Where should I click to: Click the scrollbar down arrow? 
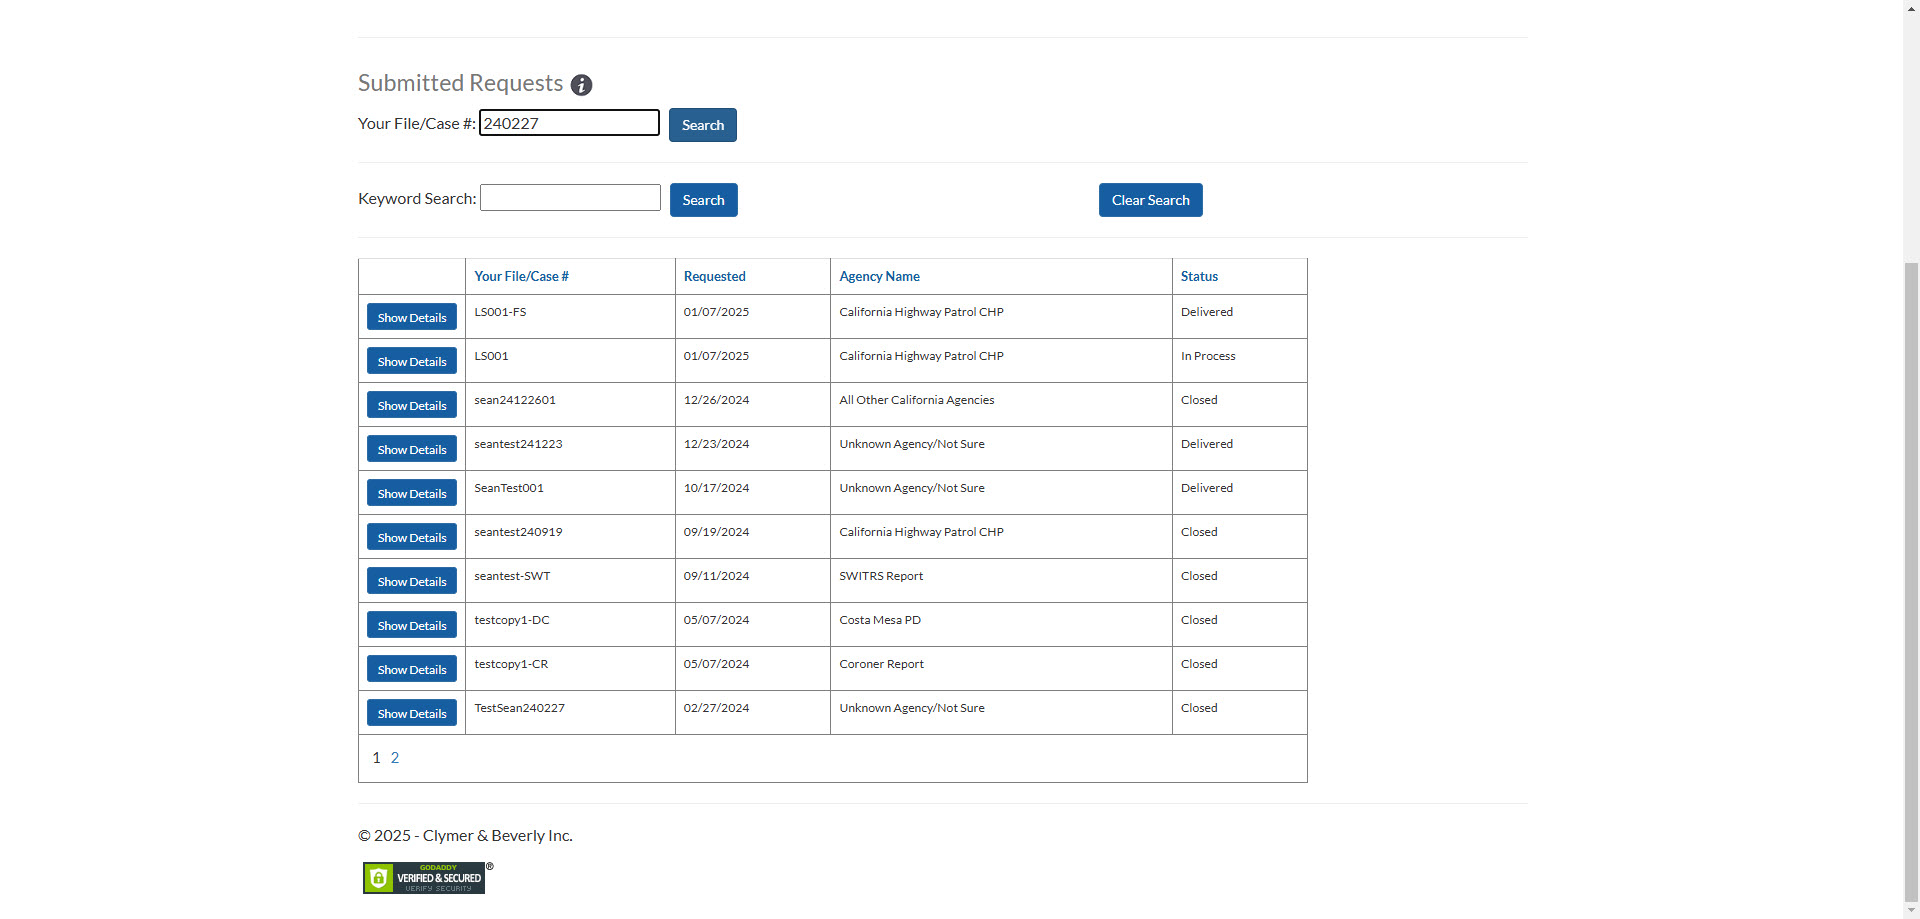click(x=1909, y=910)
